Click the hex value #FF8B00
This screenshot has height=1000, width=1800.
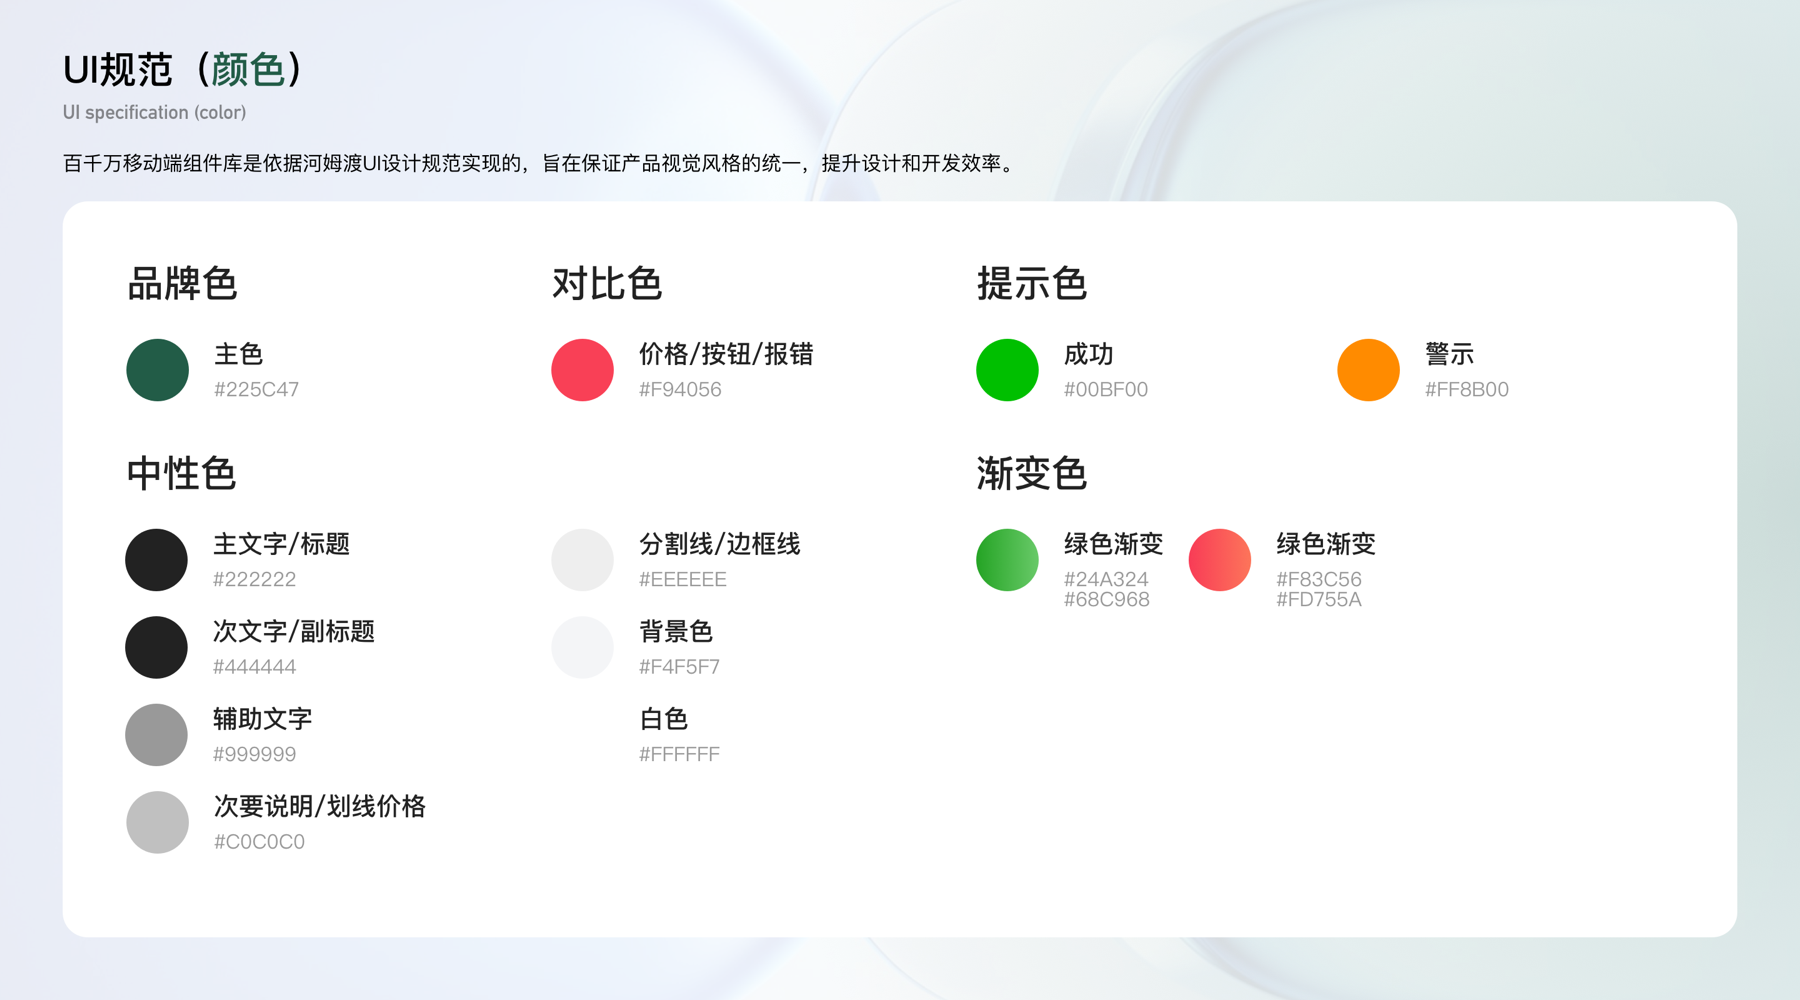coord(1467,389)
